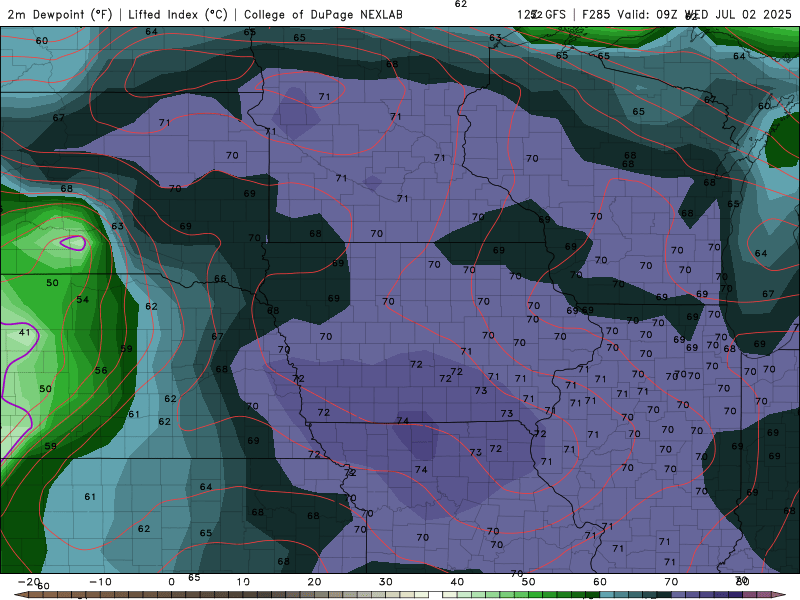Screen dimensions: 800x600
Task: Click the "30" color scale label
Action: click(x=386, y=582)
